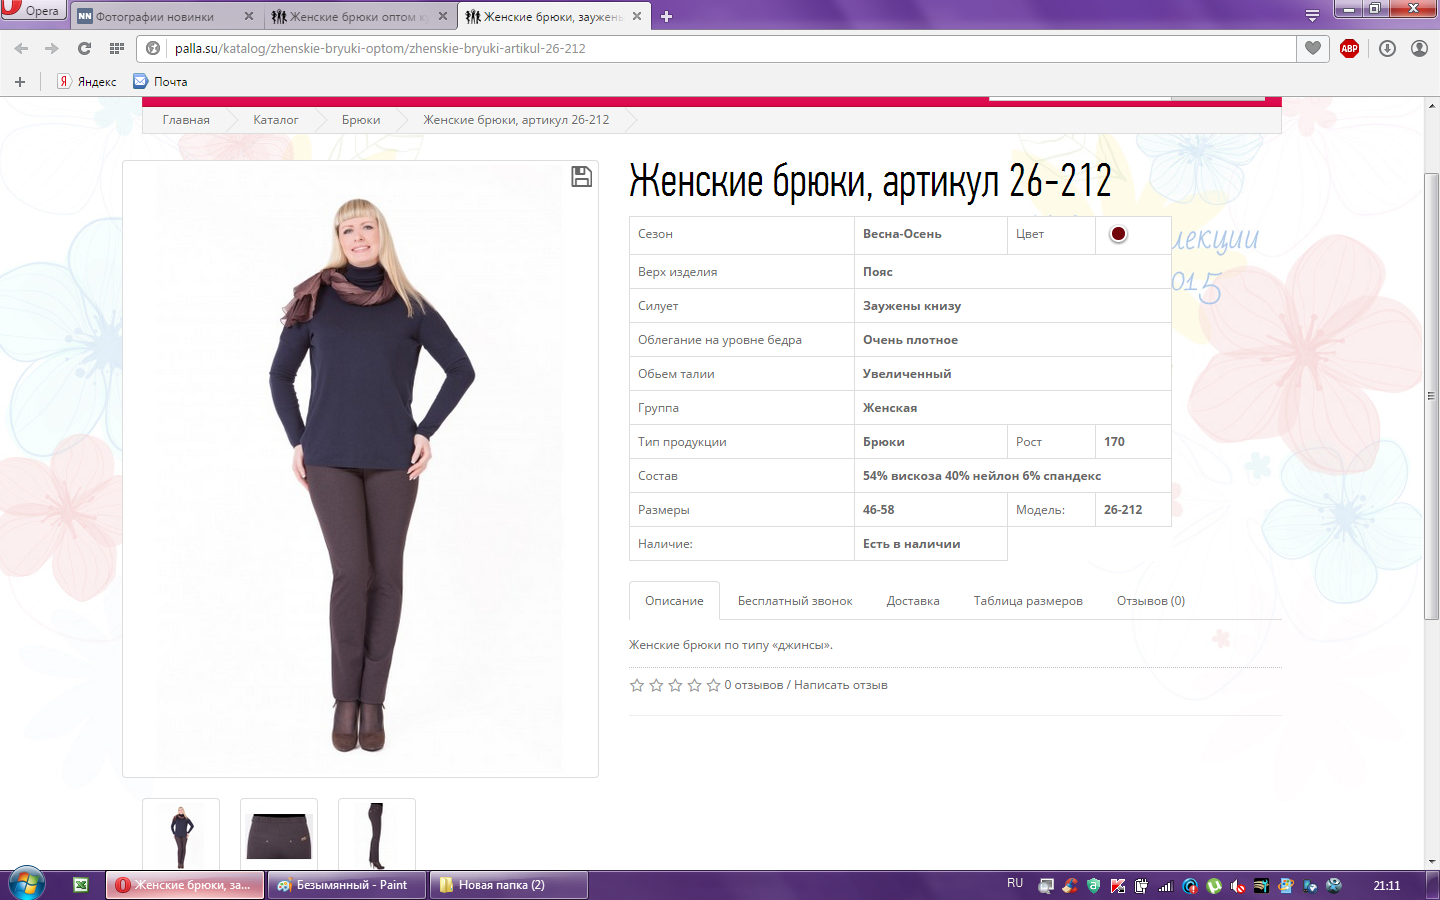This screenshot has width=1440, height=900.
Task: Go back to the previous page
Action: 21,48
